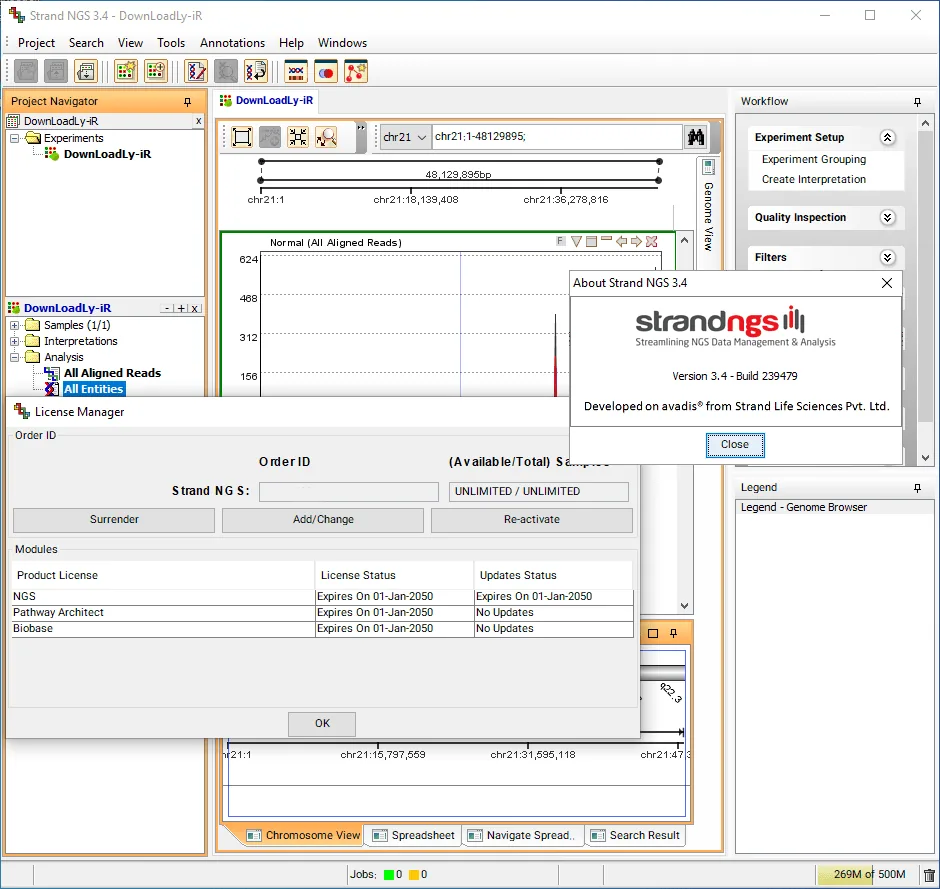Open the chr21 chromosome dropdown
The height and width of the screenshot is (889, 940).
(x=405, y=137)
